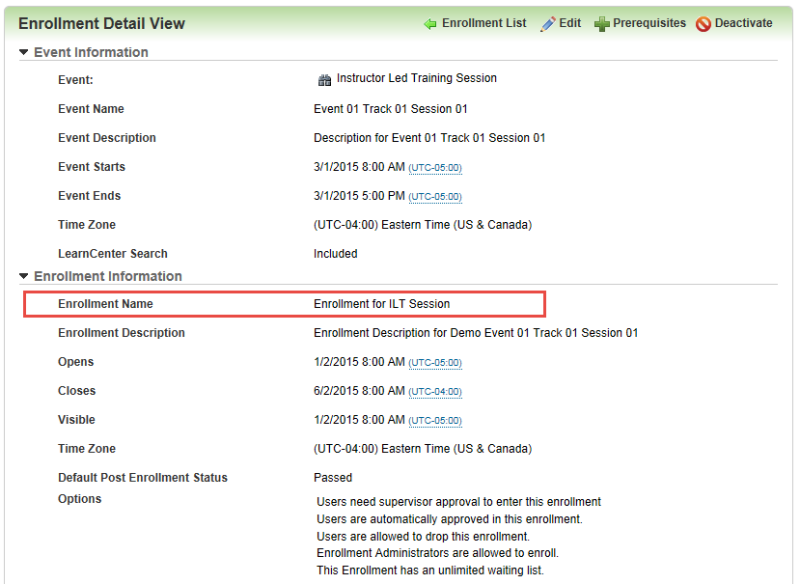The height and width of the screenshot is (584, 800).
Task: Select the Edit pencil icon
Action: 547,22
